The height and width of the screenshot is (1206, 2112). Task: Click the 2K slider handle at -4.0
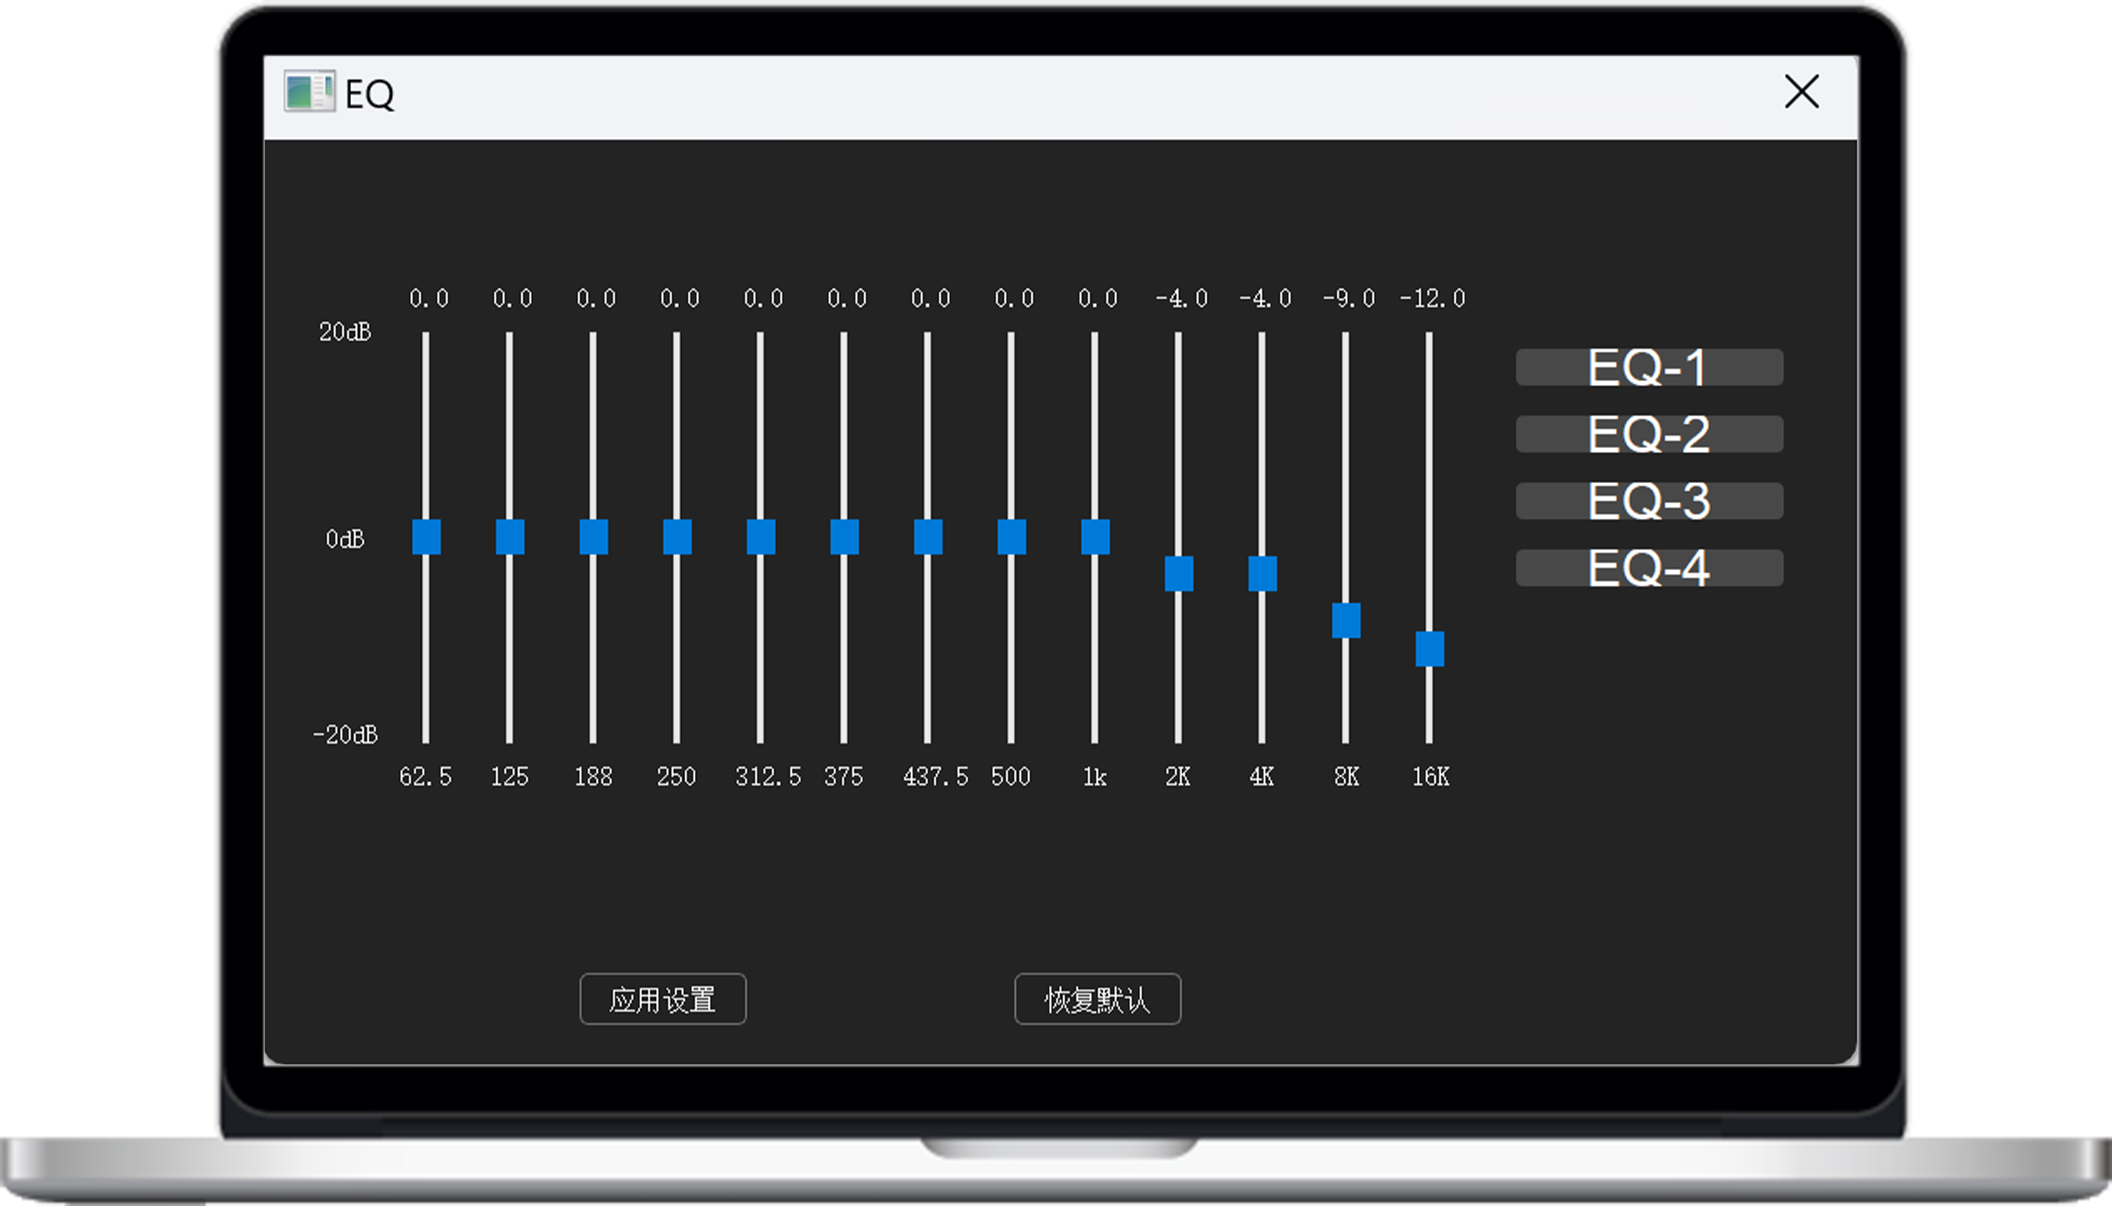pyautogui.click(x=1179, y=574)
